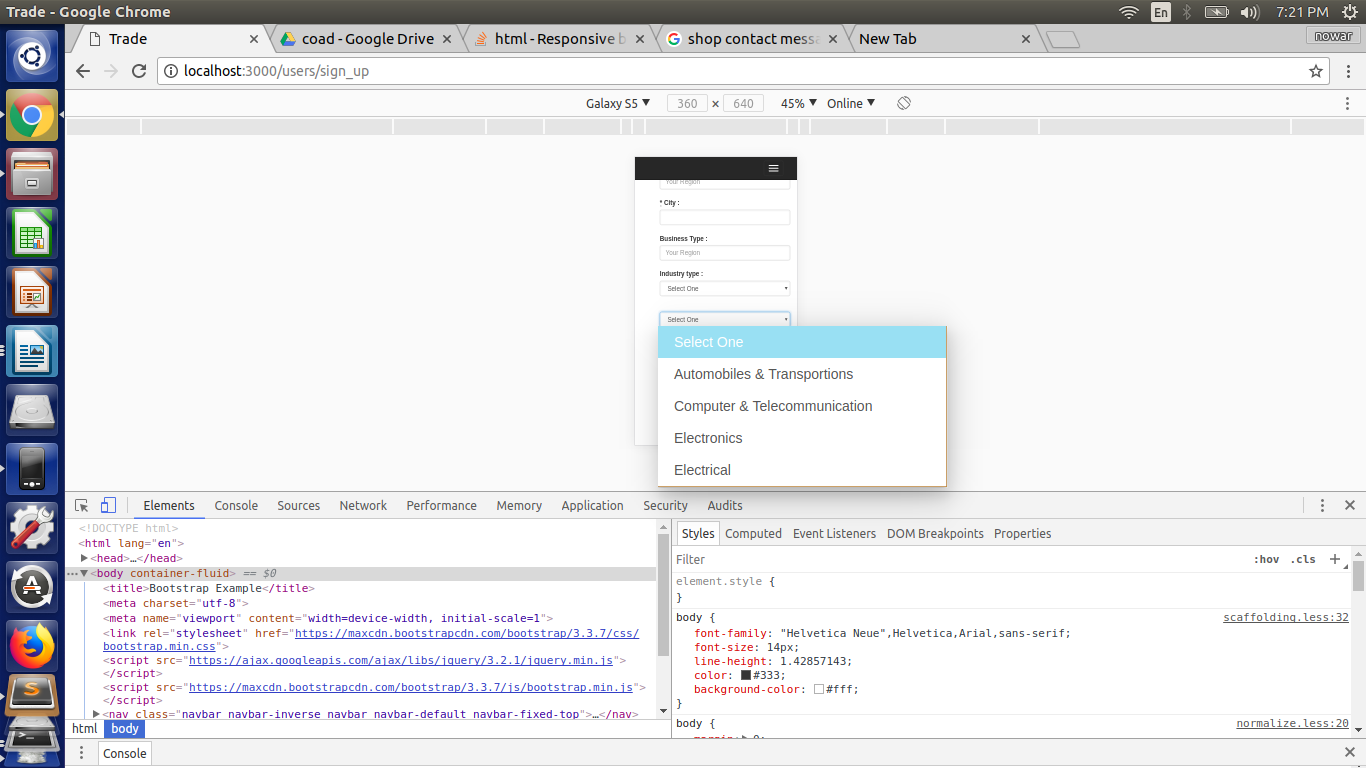Focus the Styles Filter field
1366x768 pixels.
tap(960, 559)
